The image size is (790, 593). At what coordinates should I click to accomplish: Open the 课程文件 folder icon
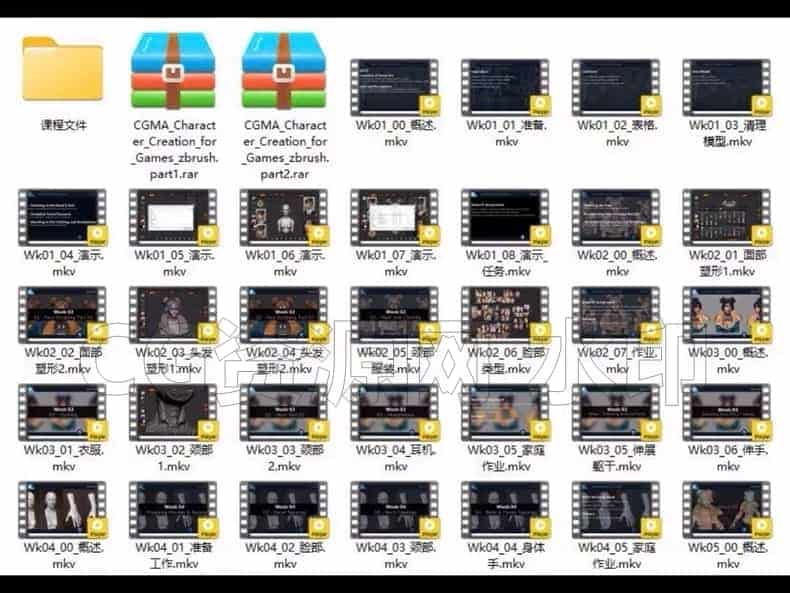point(63,69)
